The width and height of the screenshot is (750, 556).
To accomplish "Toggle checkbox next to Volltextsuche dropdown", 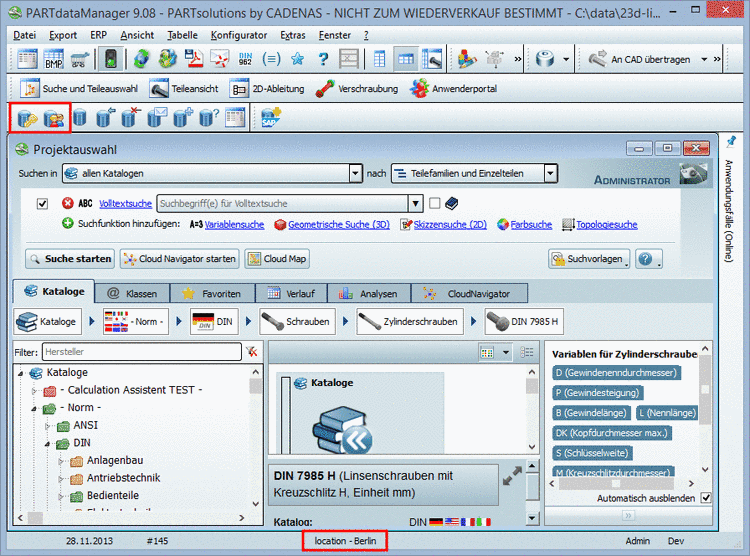I will pyautogui.click(x=434, y=203).
